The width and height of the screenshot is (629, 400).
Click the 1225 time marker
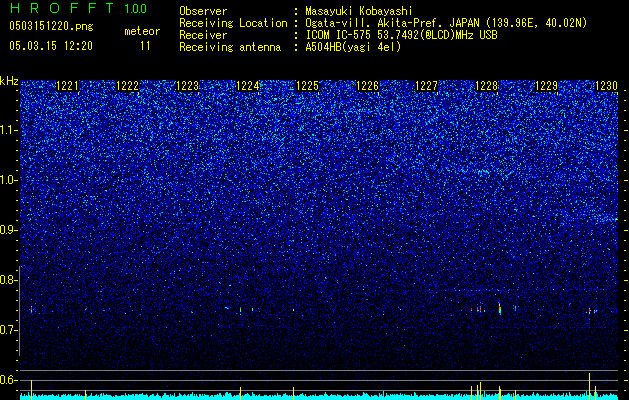(x=308, y=86)
